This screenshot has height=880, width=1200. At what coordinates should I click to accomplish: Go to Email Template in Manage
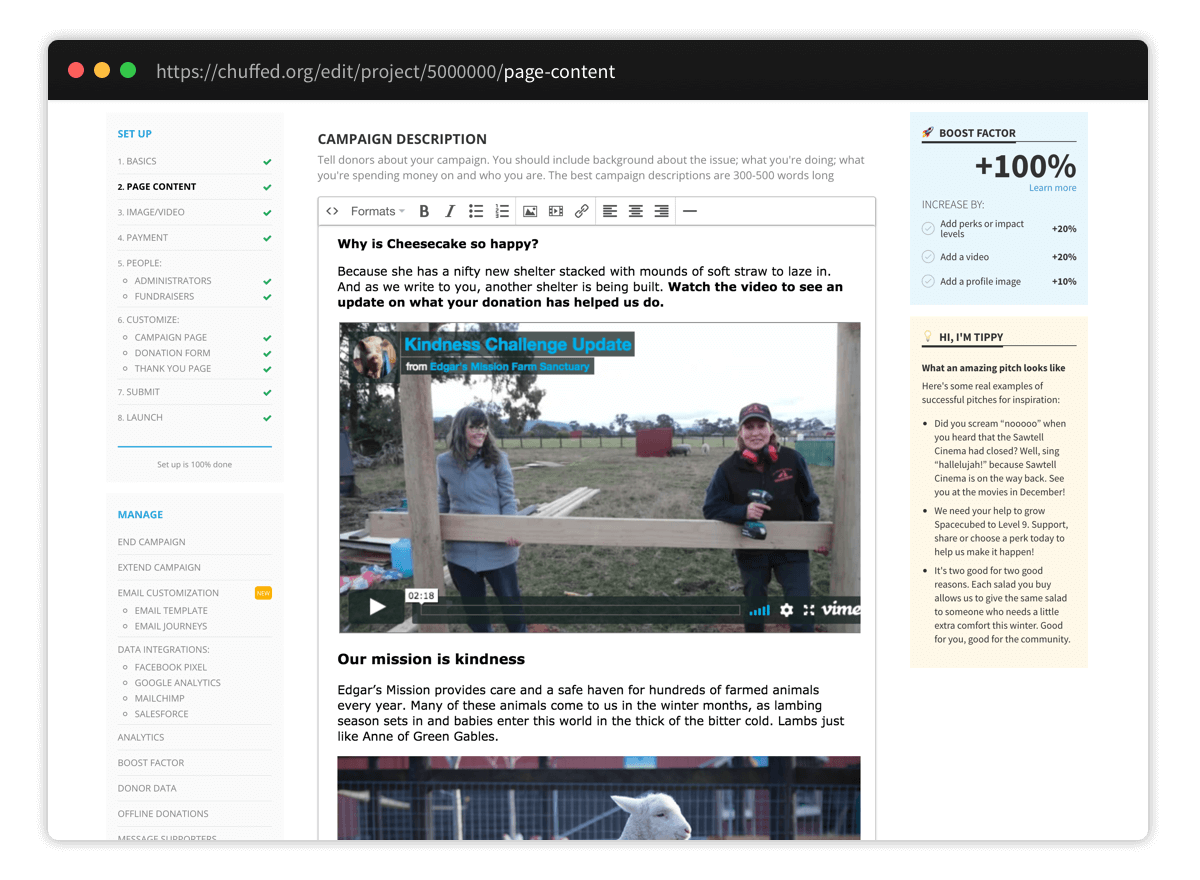[171, 610]
